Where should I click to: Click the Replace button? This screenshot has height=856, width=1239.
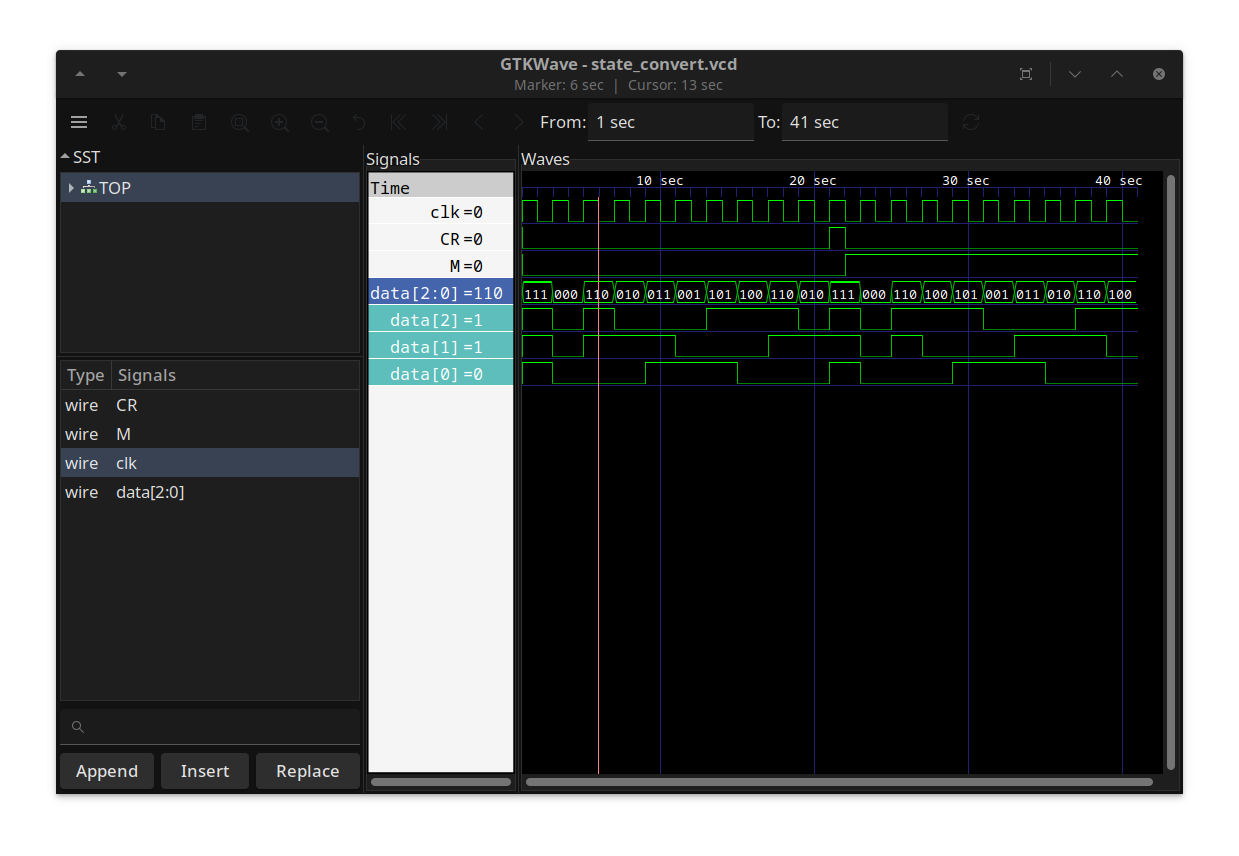pos(308,771)
